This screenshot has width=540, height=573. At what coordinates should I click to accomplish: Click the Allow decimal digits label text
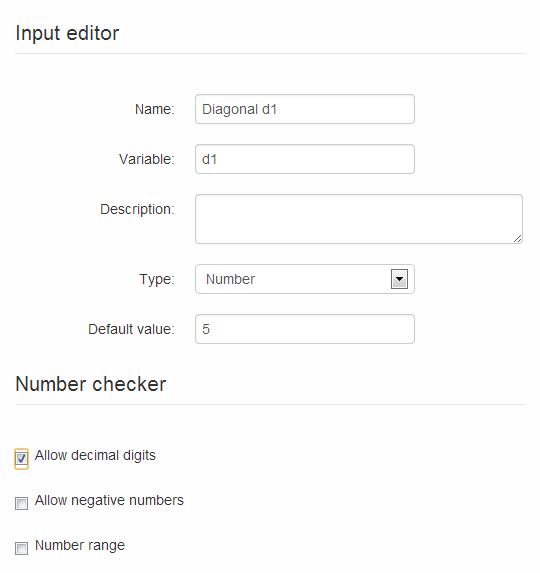pyautogui.click(x=95, y=455)
